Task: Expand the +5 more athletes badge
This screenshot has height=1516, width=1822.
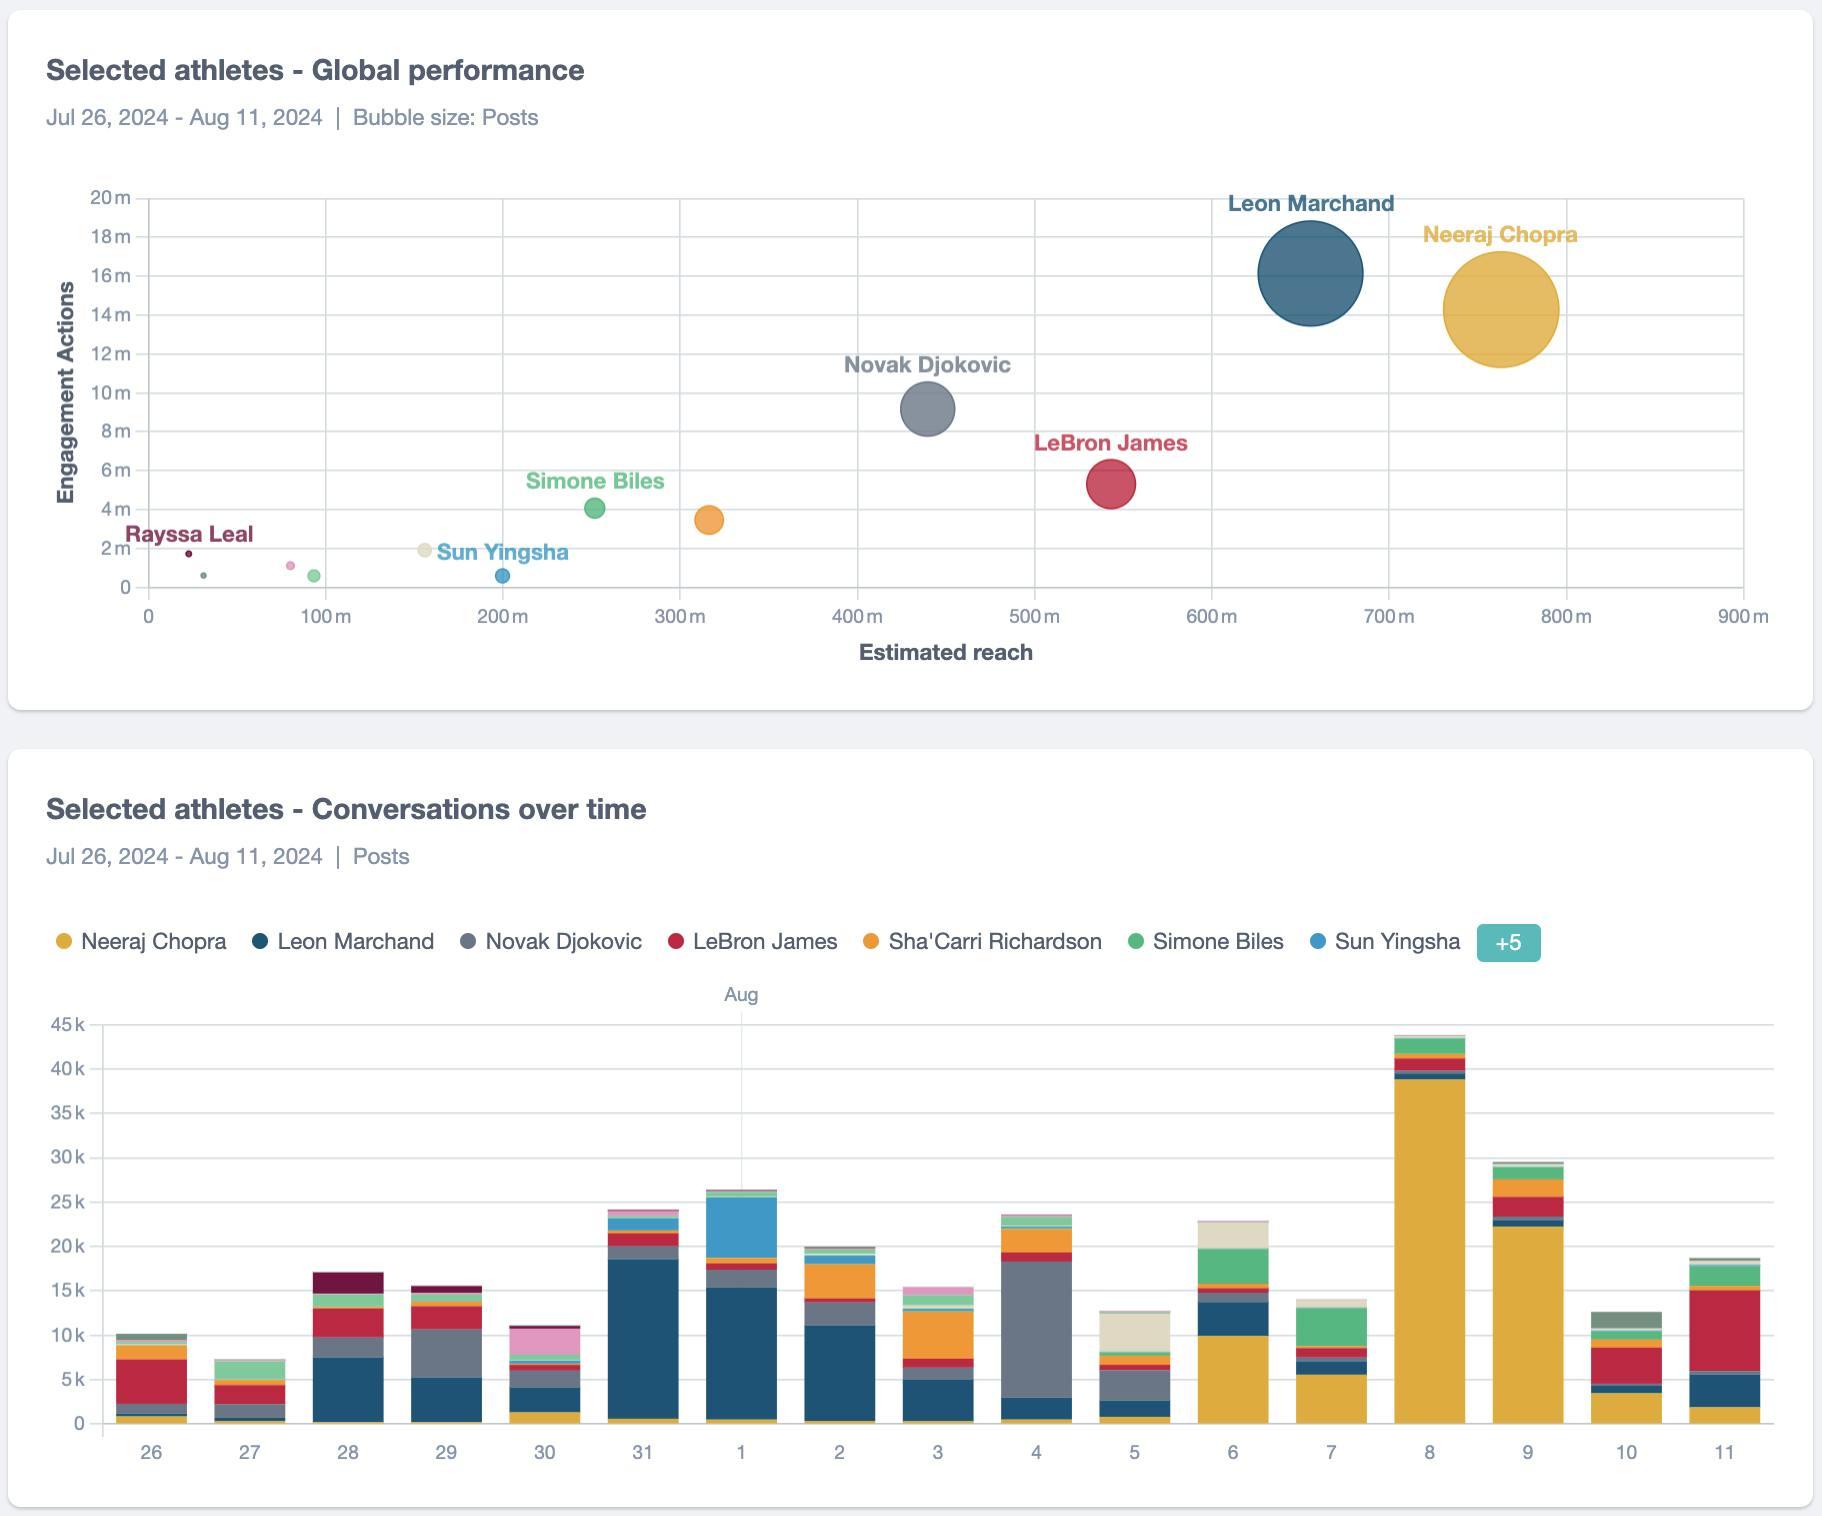Action: click(1508, 943)
